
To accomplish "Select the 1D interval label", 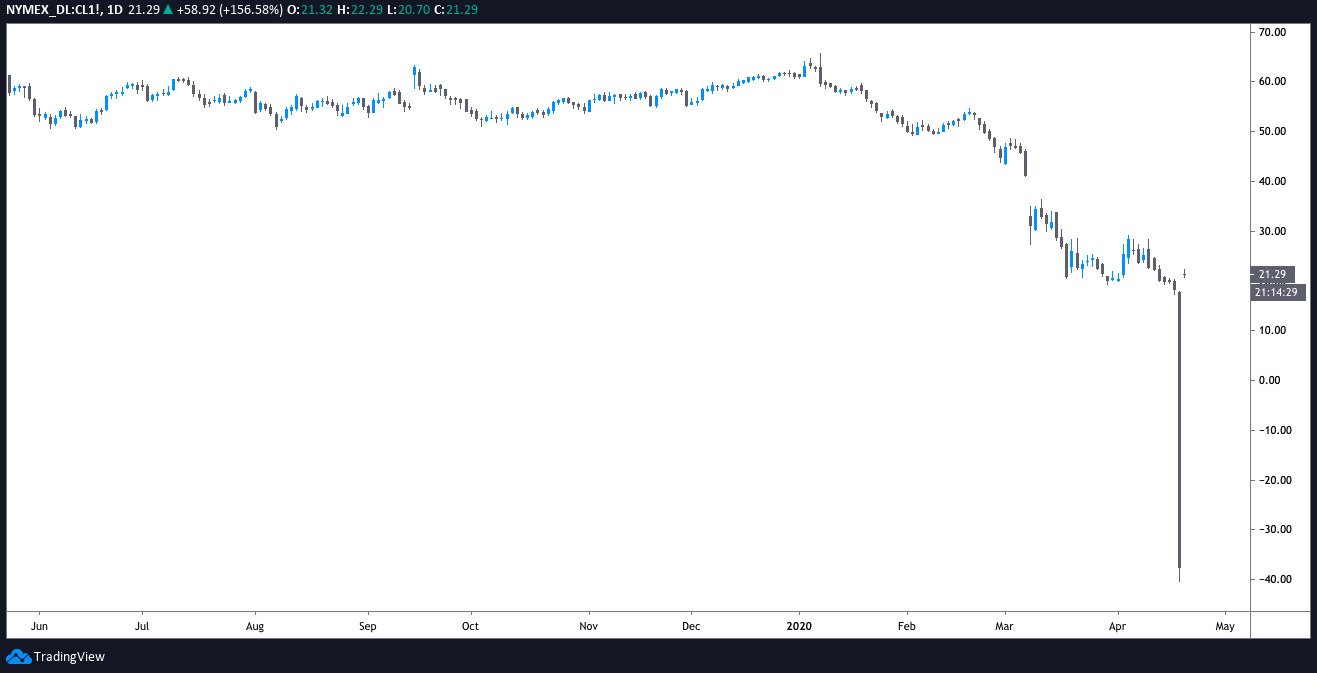I will 112,9.
